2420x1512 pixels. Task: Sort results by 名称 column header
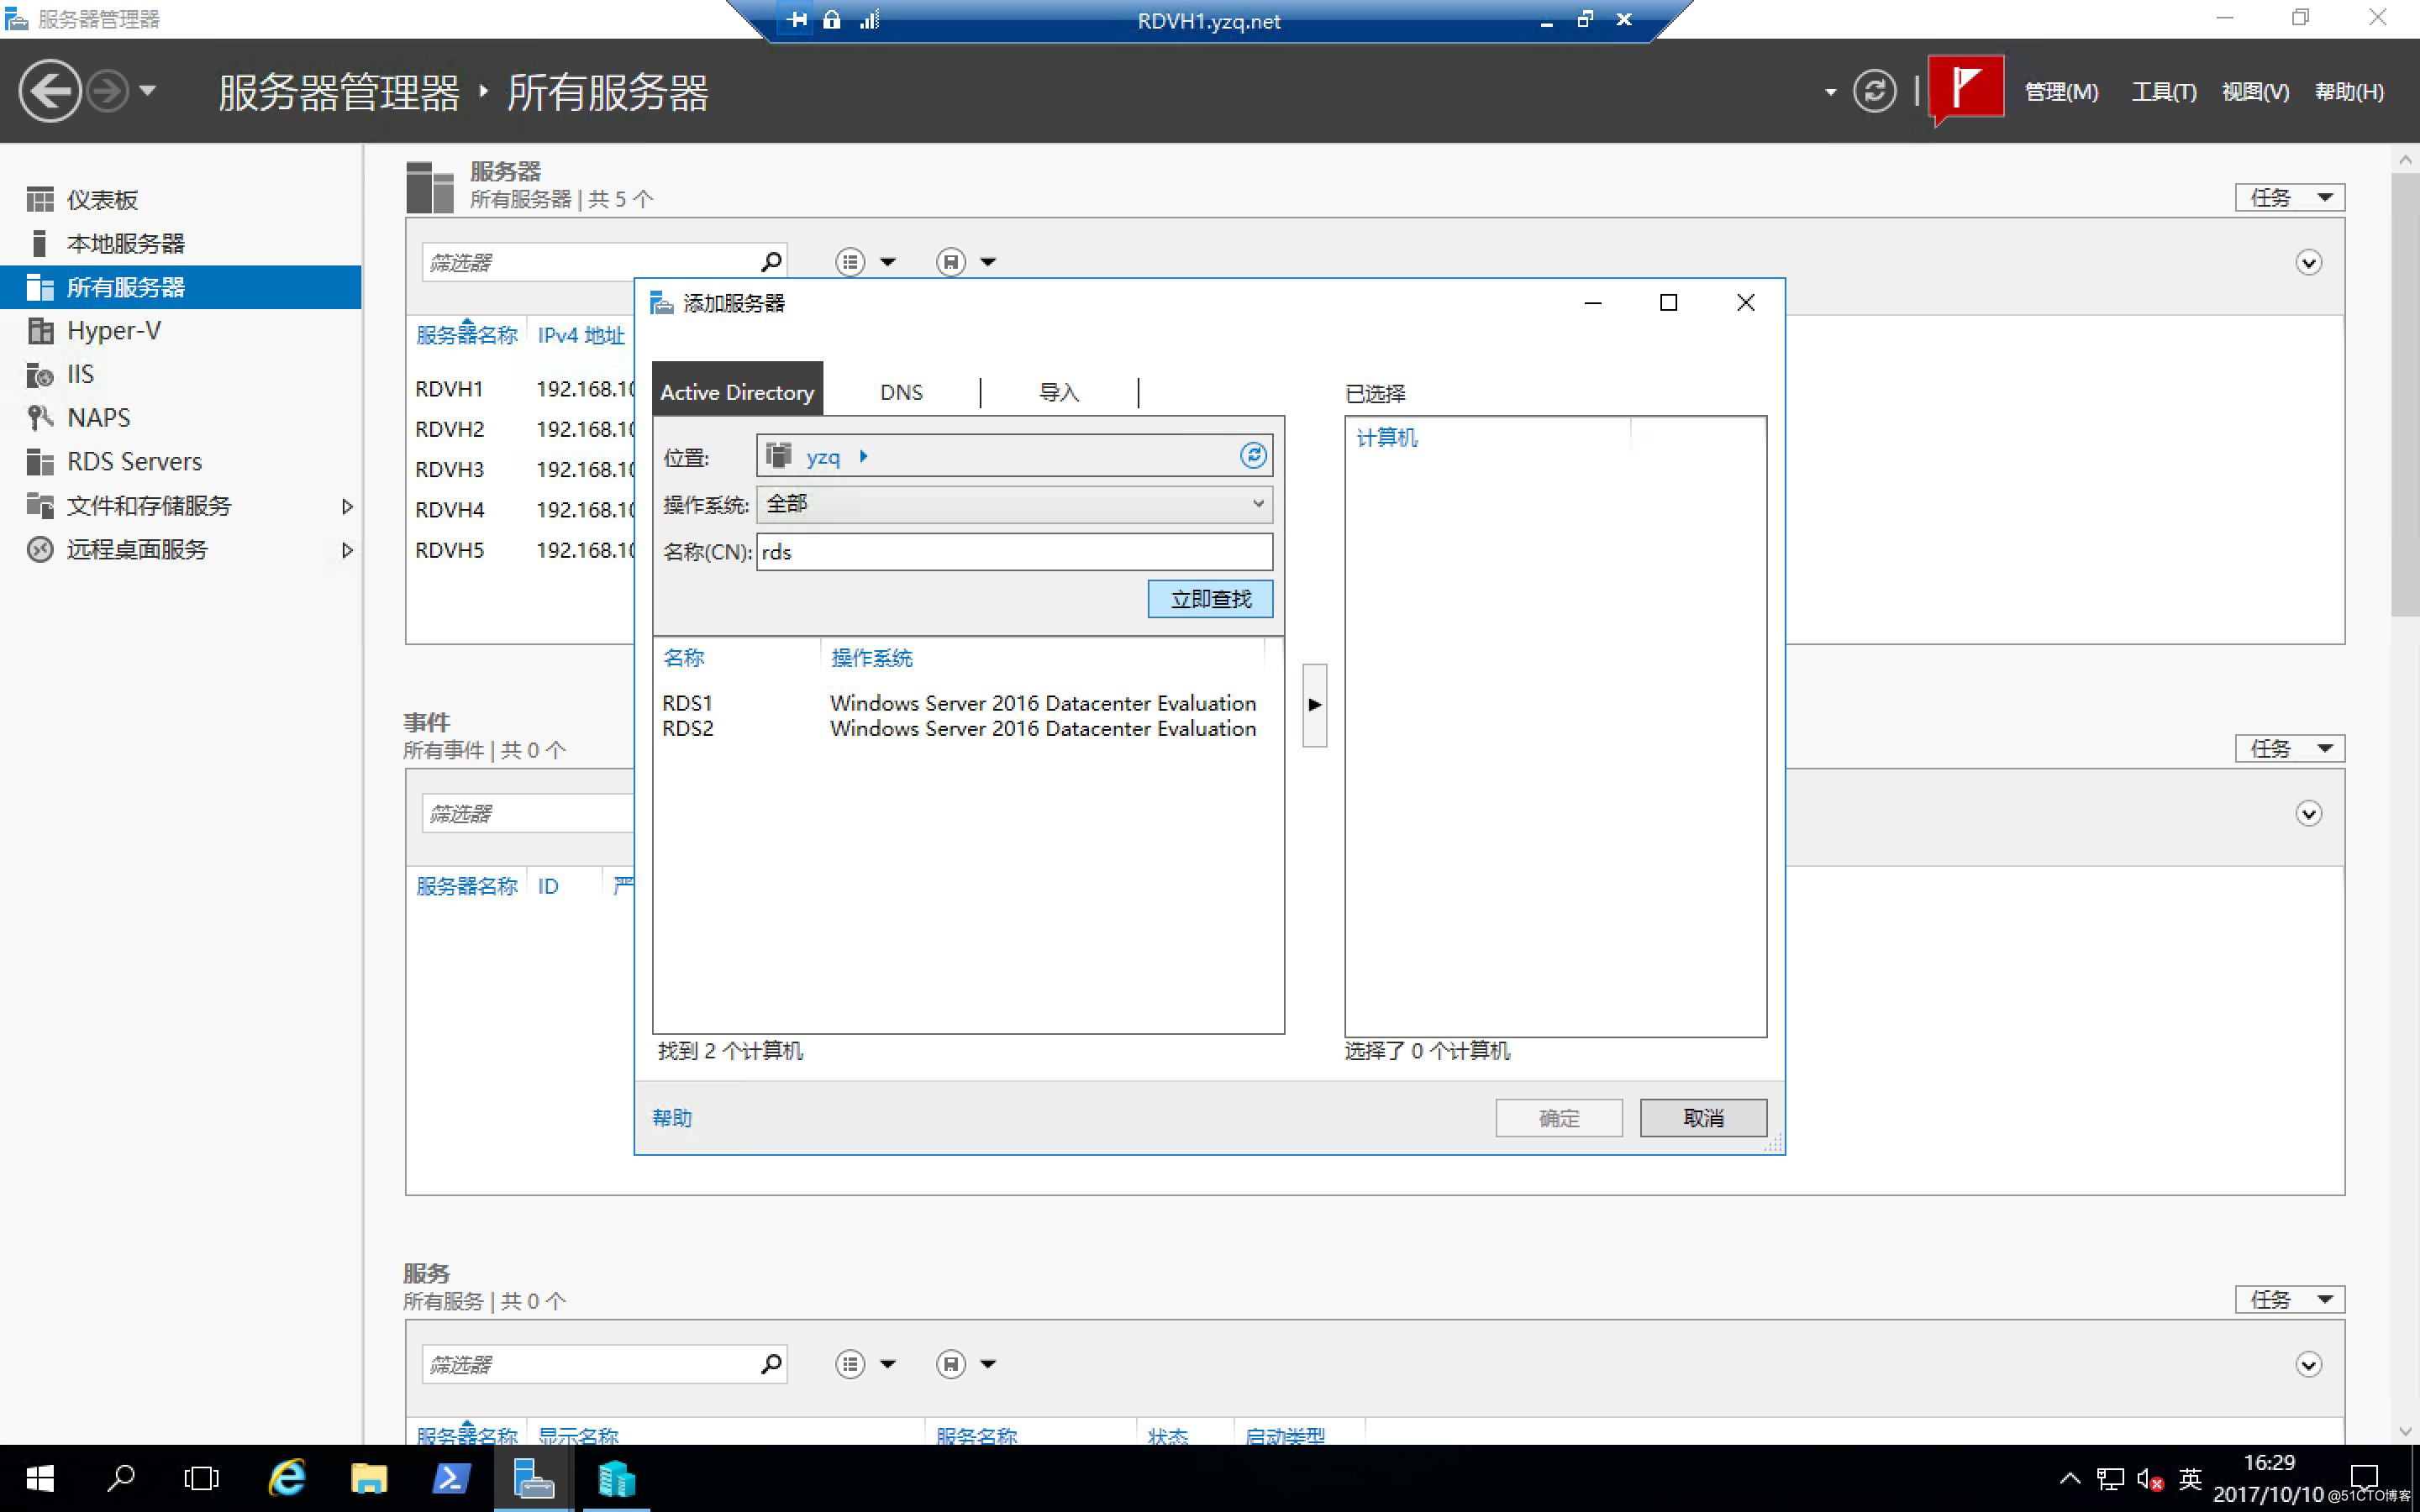point(683,658)
